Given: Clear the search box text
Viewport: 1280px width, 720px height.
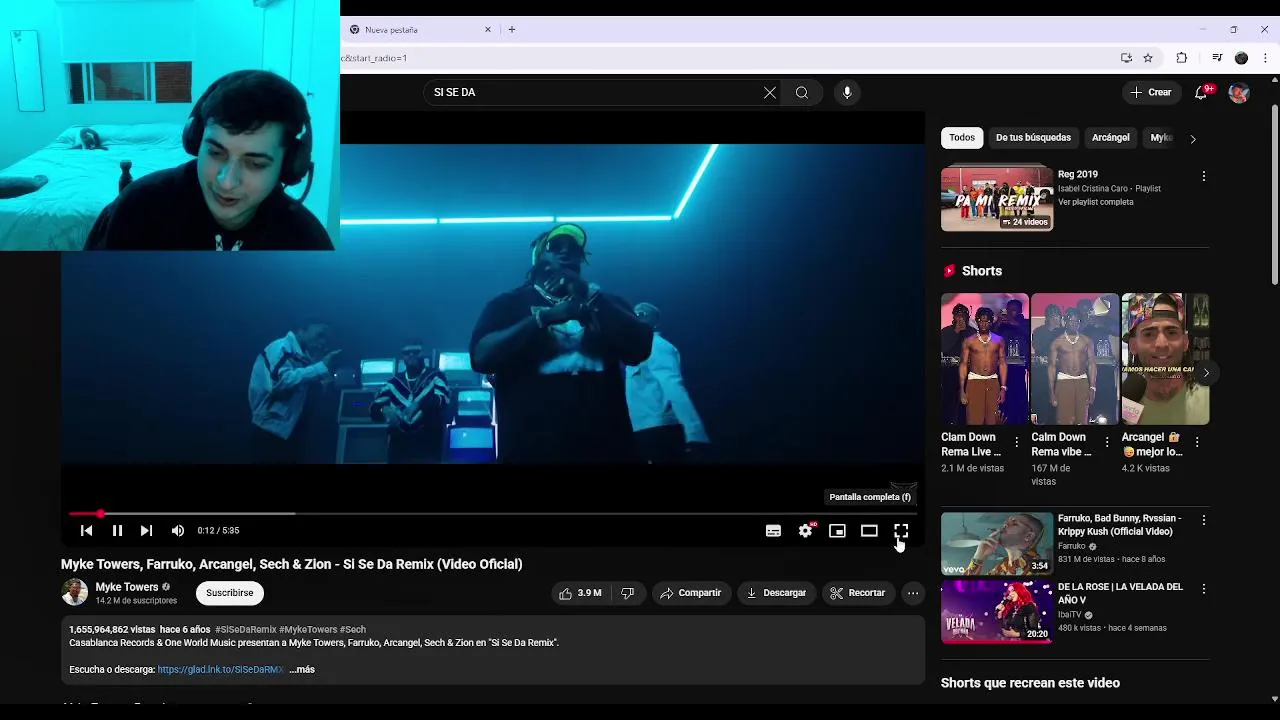Looking at the screenshot, I should coord(770,93).
